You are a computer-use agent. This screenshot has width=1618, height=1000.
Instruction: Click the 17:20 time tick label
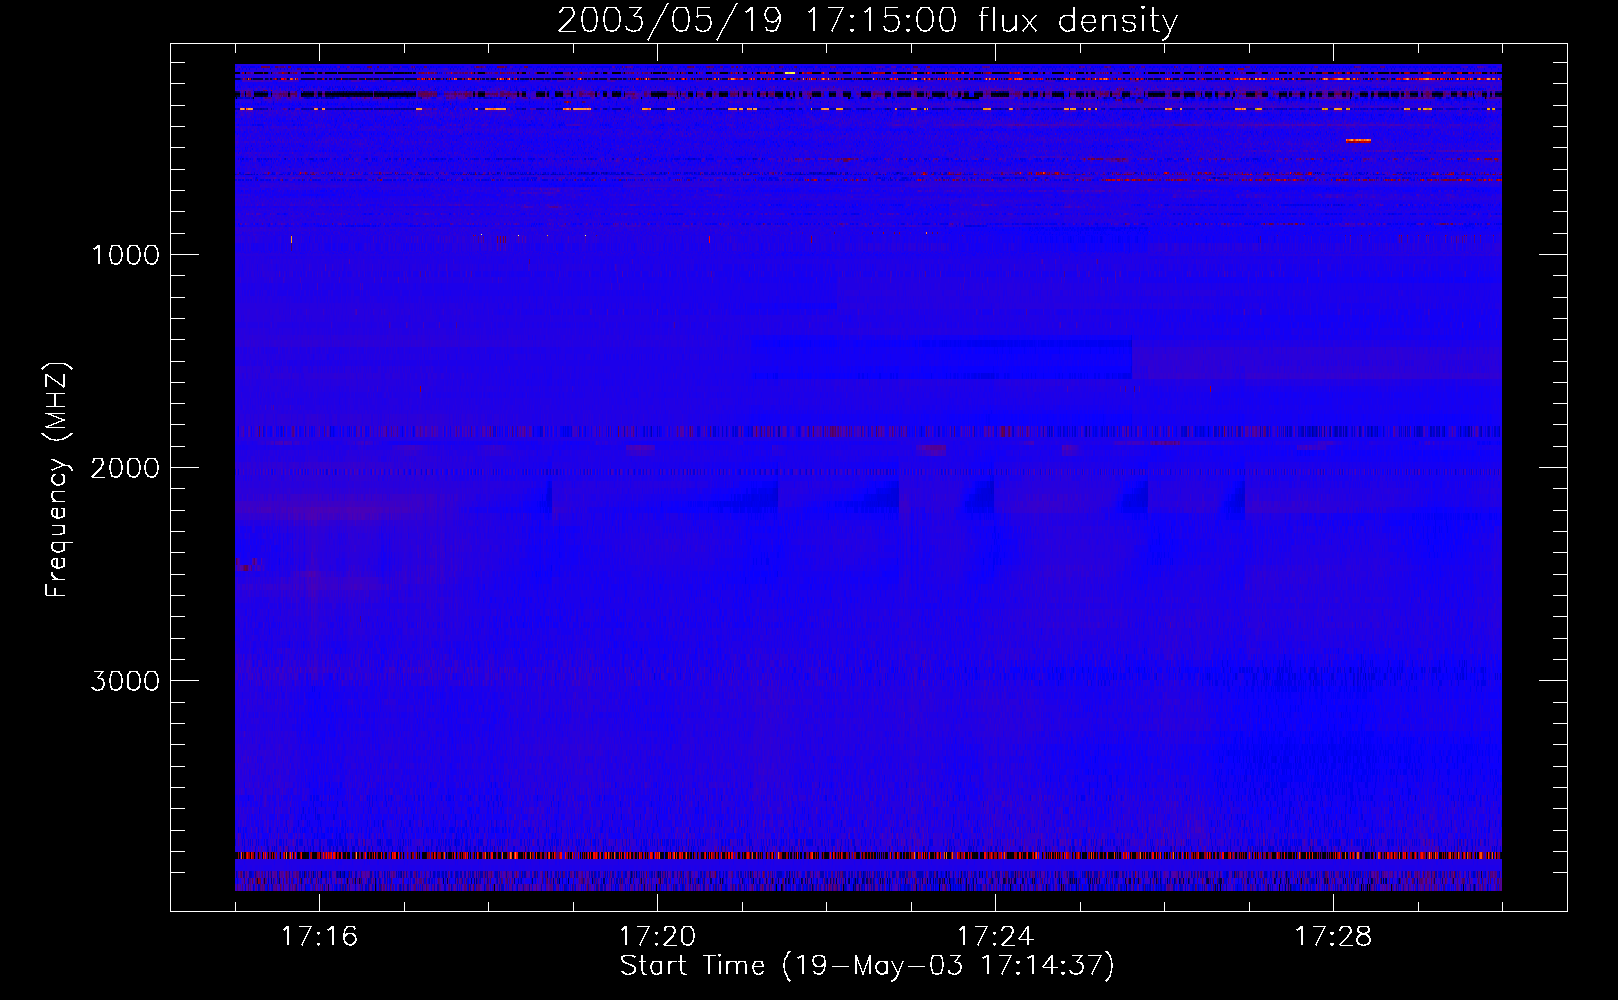coord(657,936)
